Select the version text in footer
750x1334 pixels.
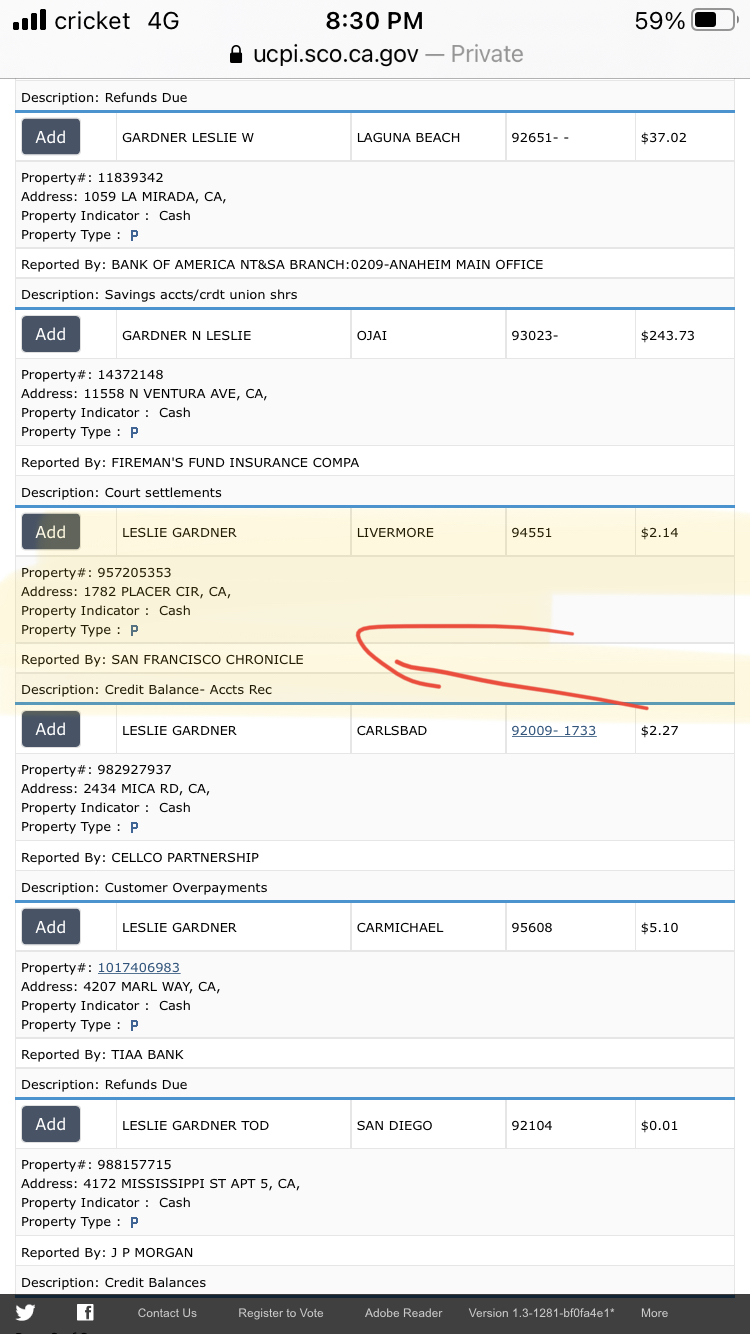(x=542, y=1313)
